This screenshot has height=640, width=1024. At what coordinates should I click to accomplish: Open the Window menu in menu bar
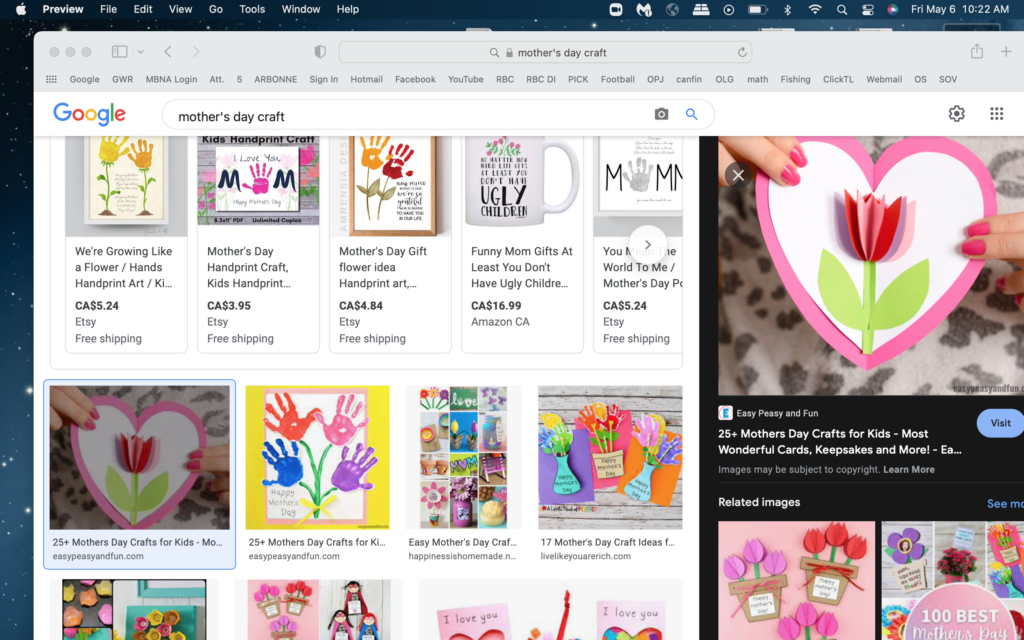301,9
